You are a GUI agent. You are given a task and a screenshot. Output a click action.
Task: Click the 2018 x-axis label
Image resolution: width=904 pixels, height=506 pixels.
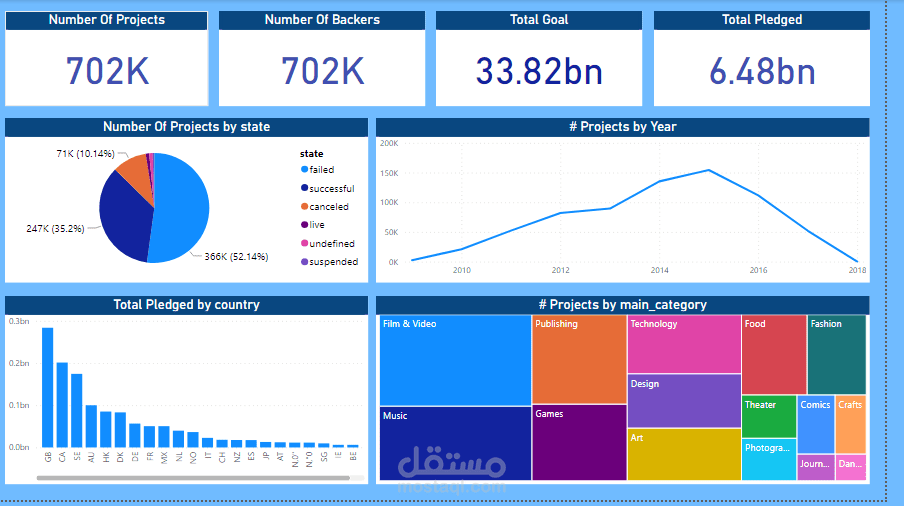pyautogui.click(x=857, y=270)
